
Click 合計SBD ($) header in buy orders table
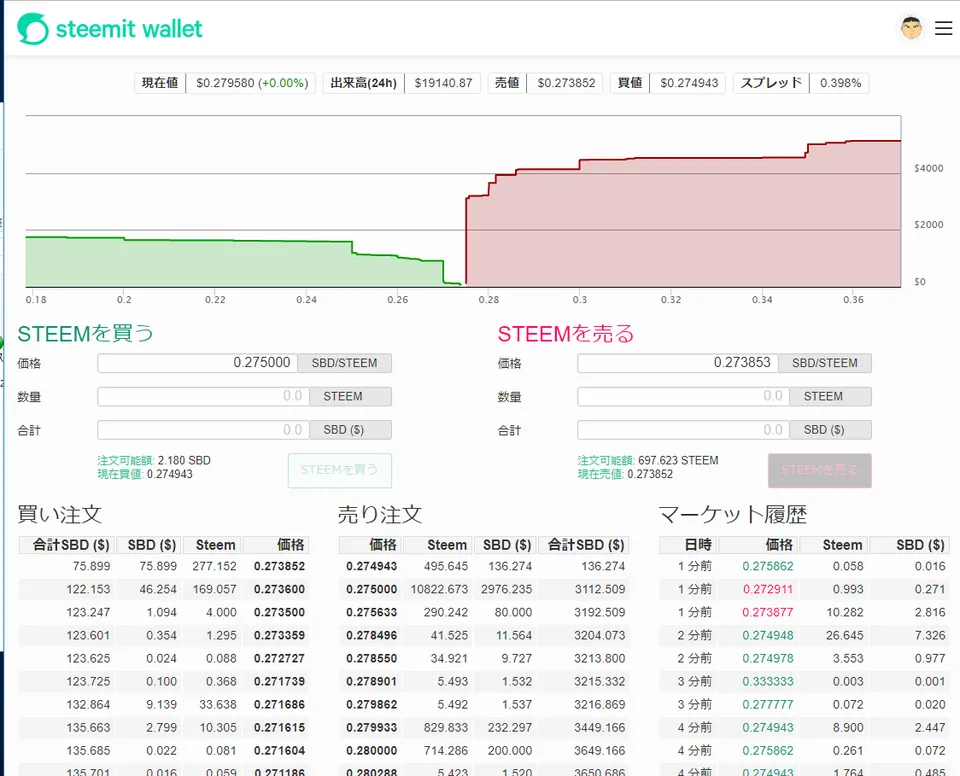pos(67,545)
